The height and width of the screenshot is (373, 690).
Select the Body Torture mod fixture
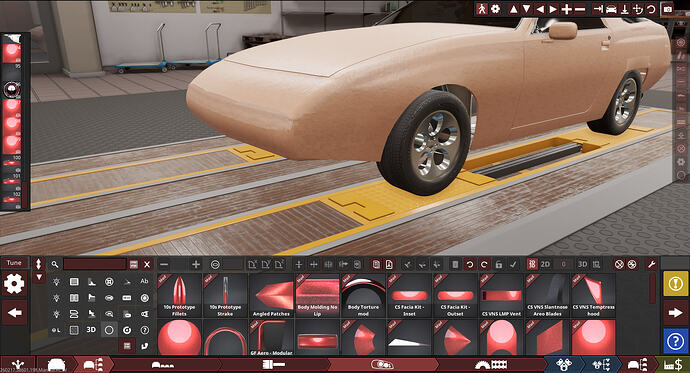(x=363, y=295)
